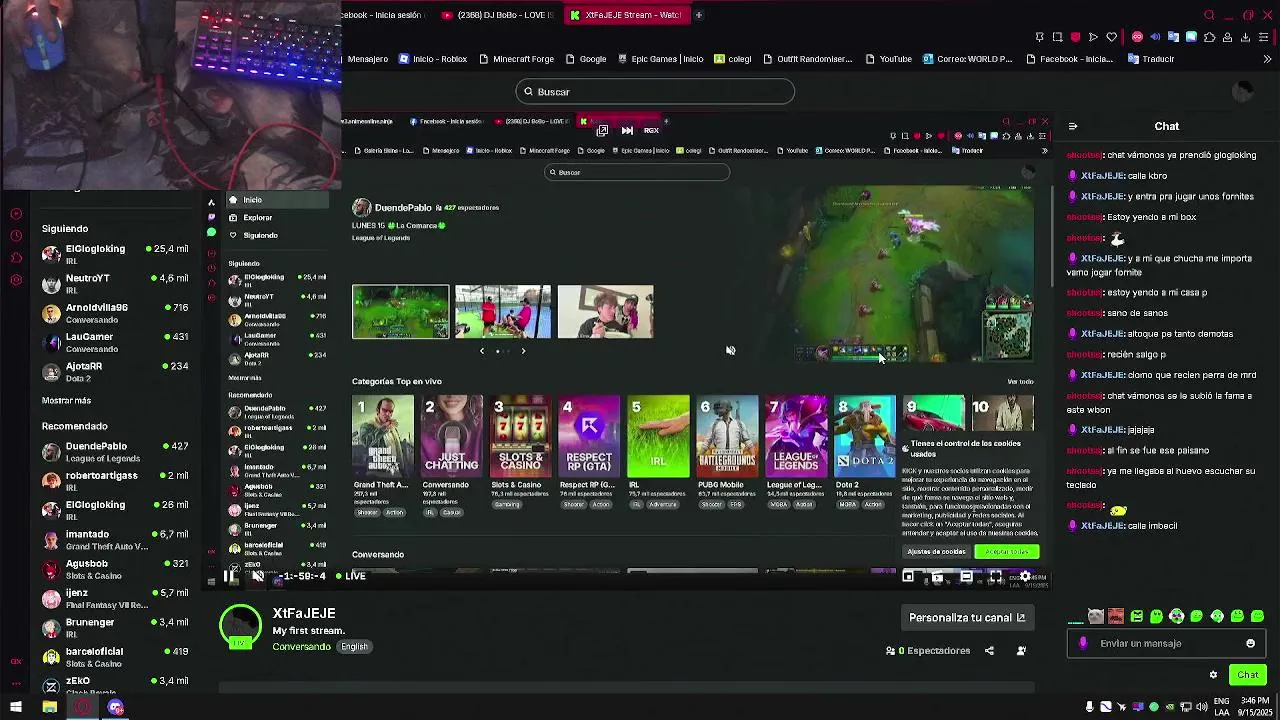Click the Ver todo categories link
The image size is (1280, 720).
[1020, 382]
